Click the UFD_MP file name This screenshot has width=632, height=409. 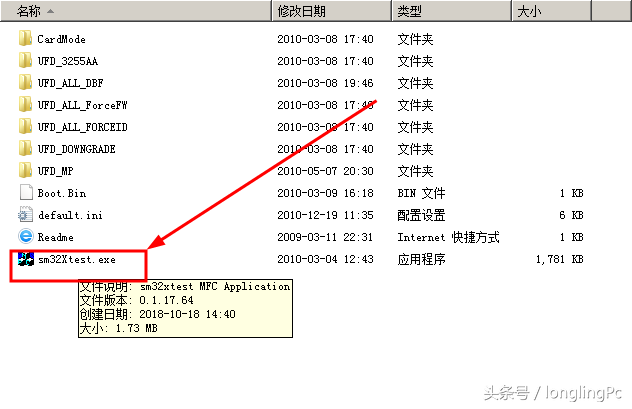[x=56, y=171]
